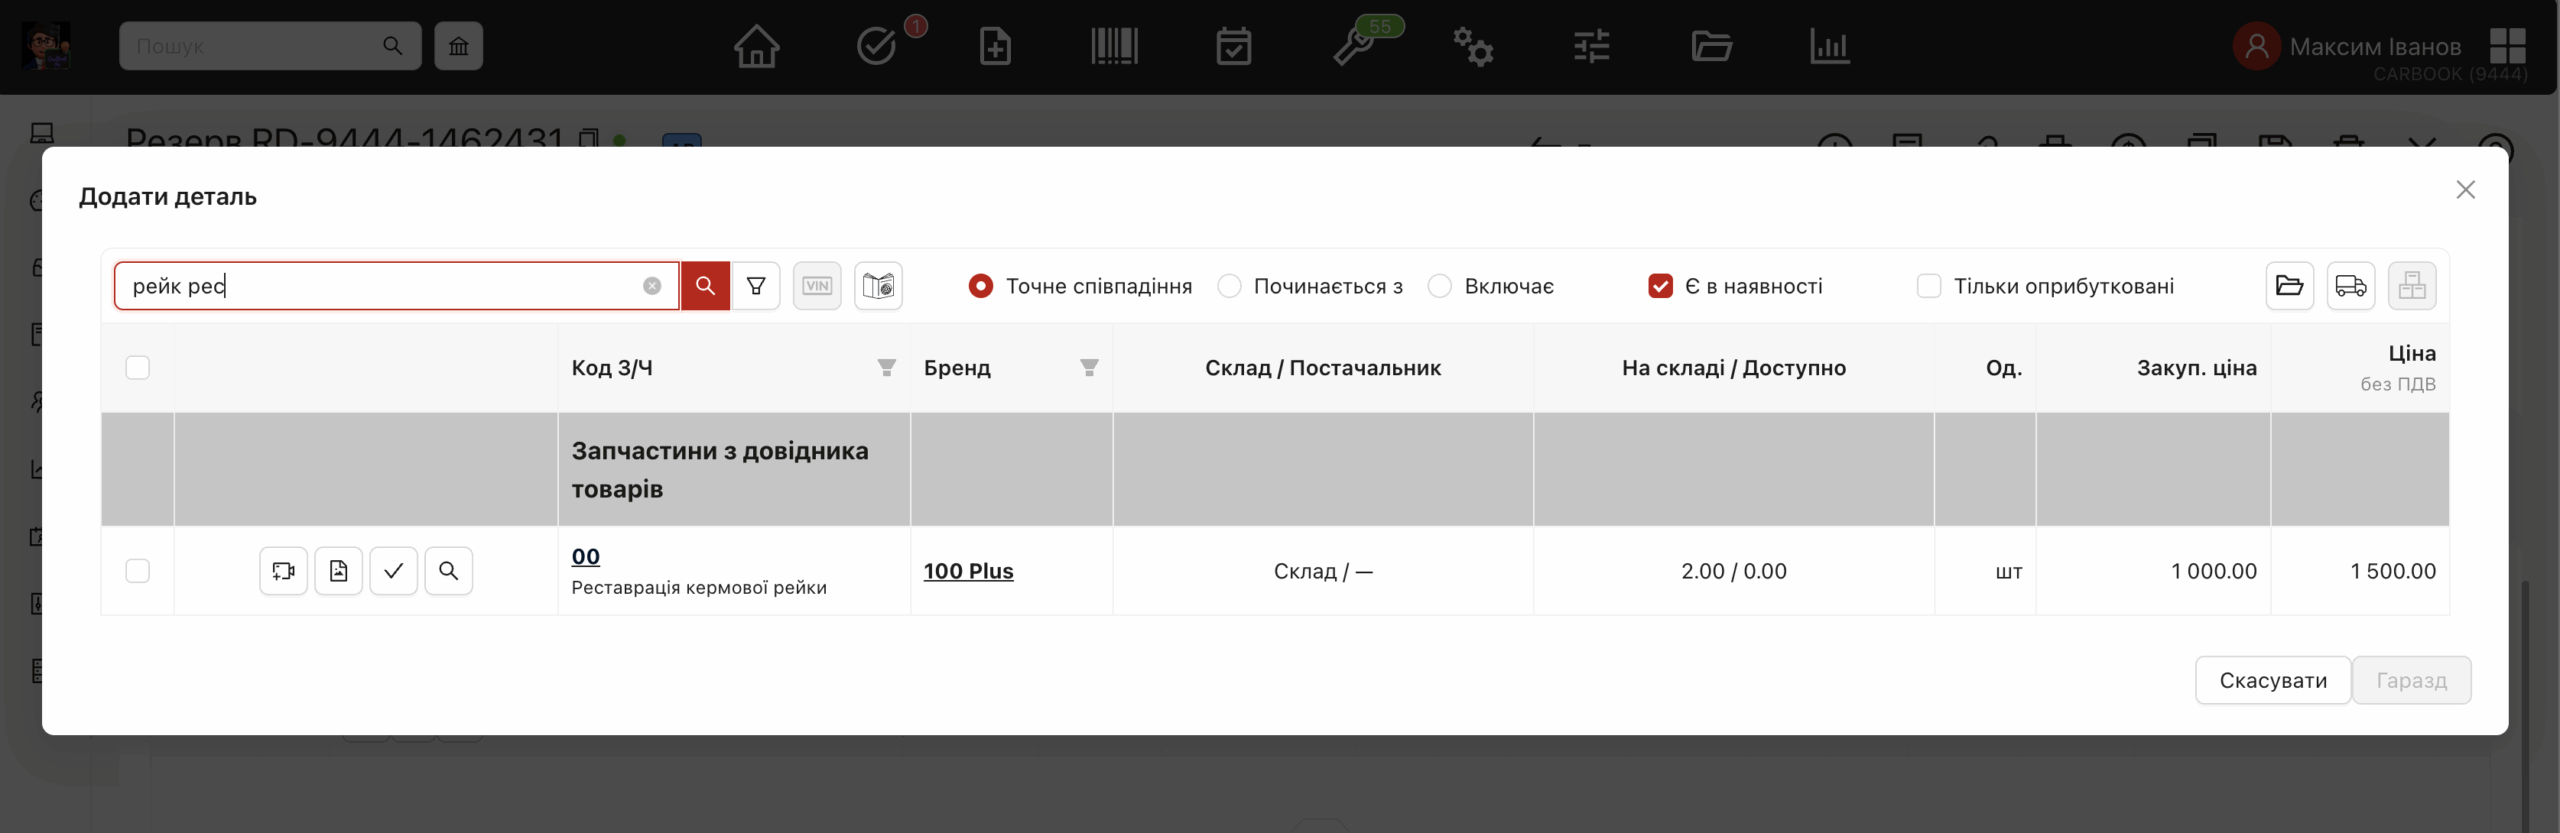Enable 'Тільки оприбутковані' checkbox
The width and height of the screenshot is (2560, 833).
coord(1928,286)
